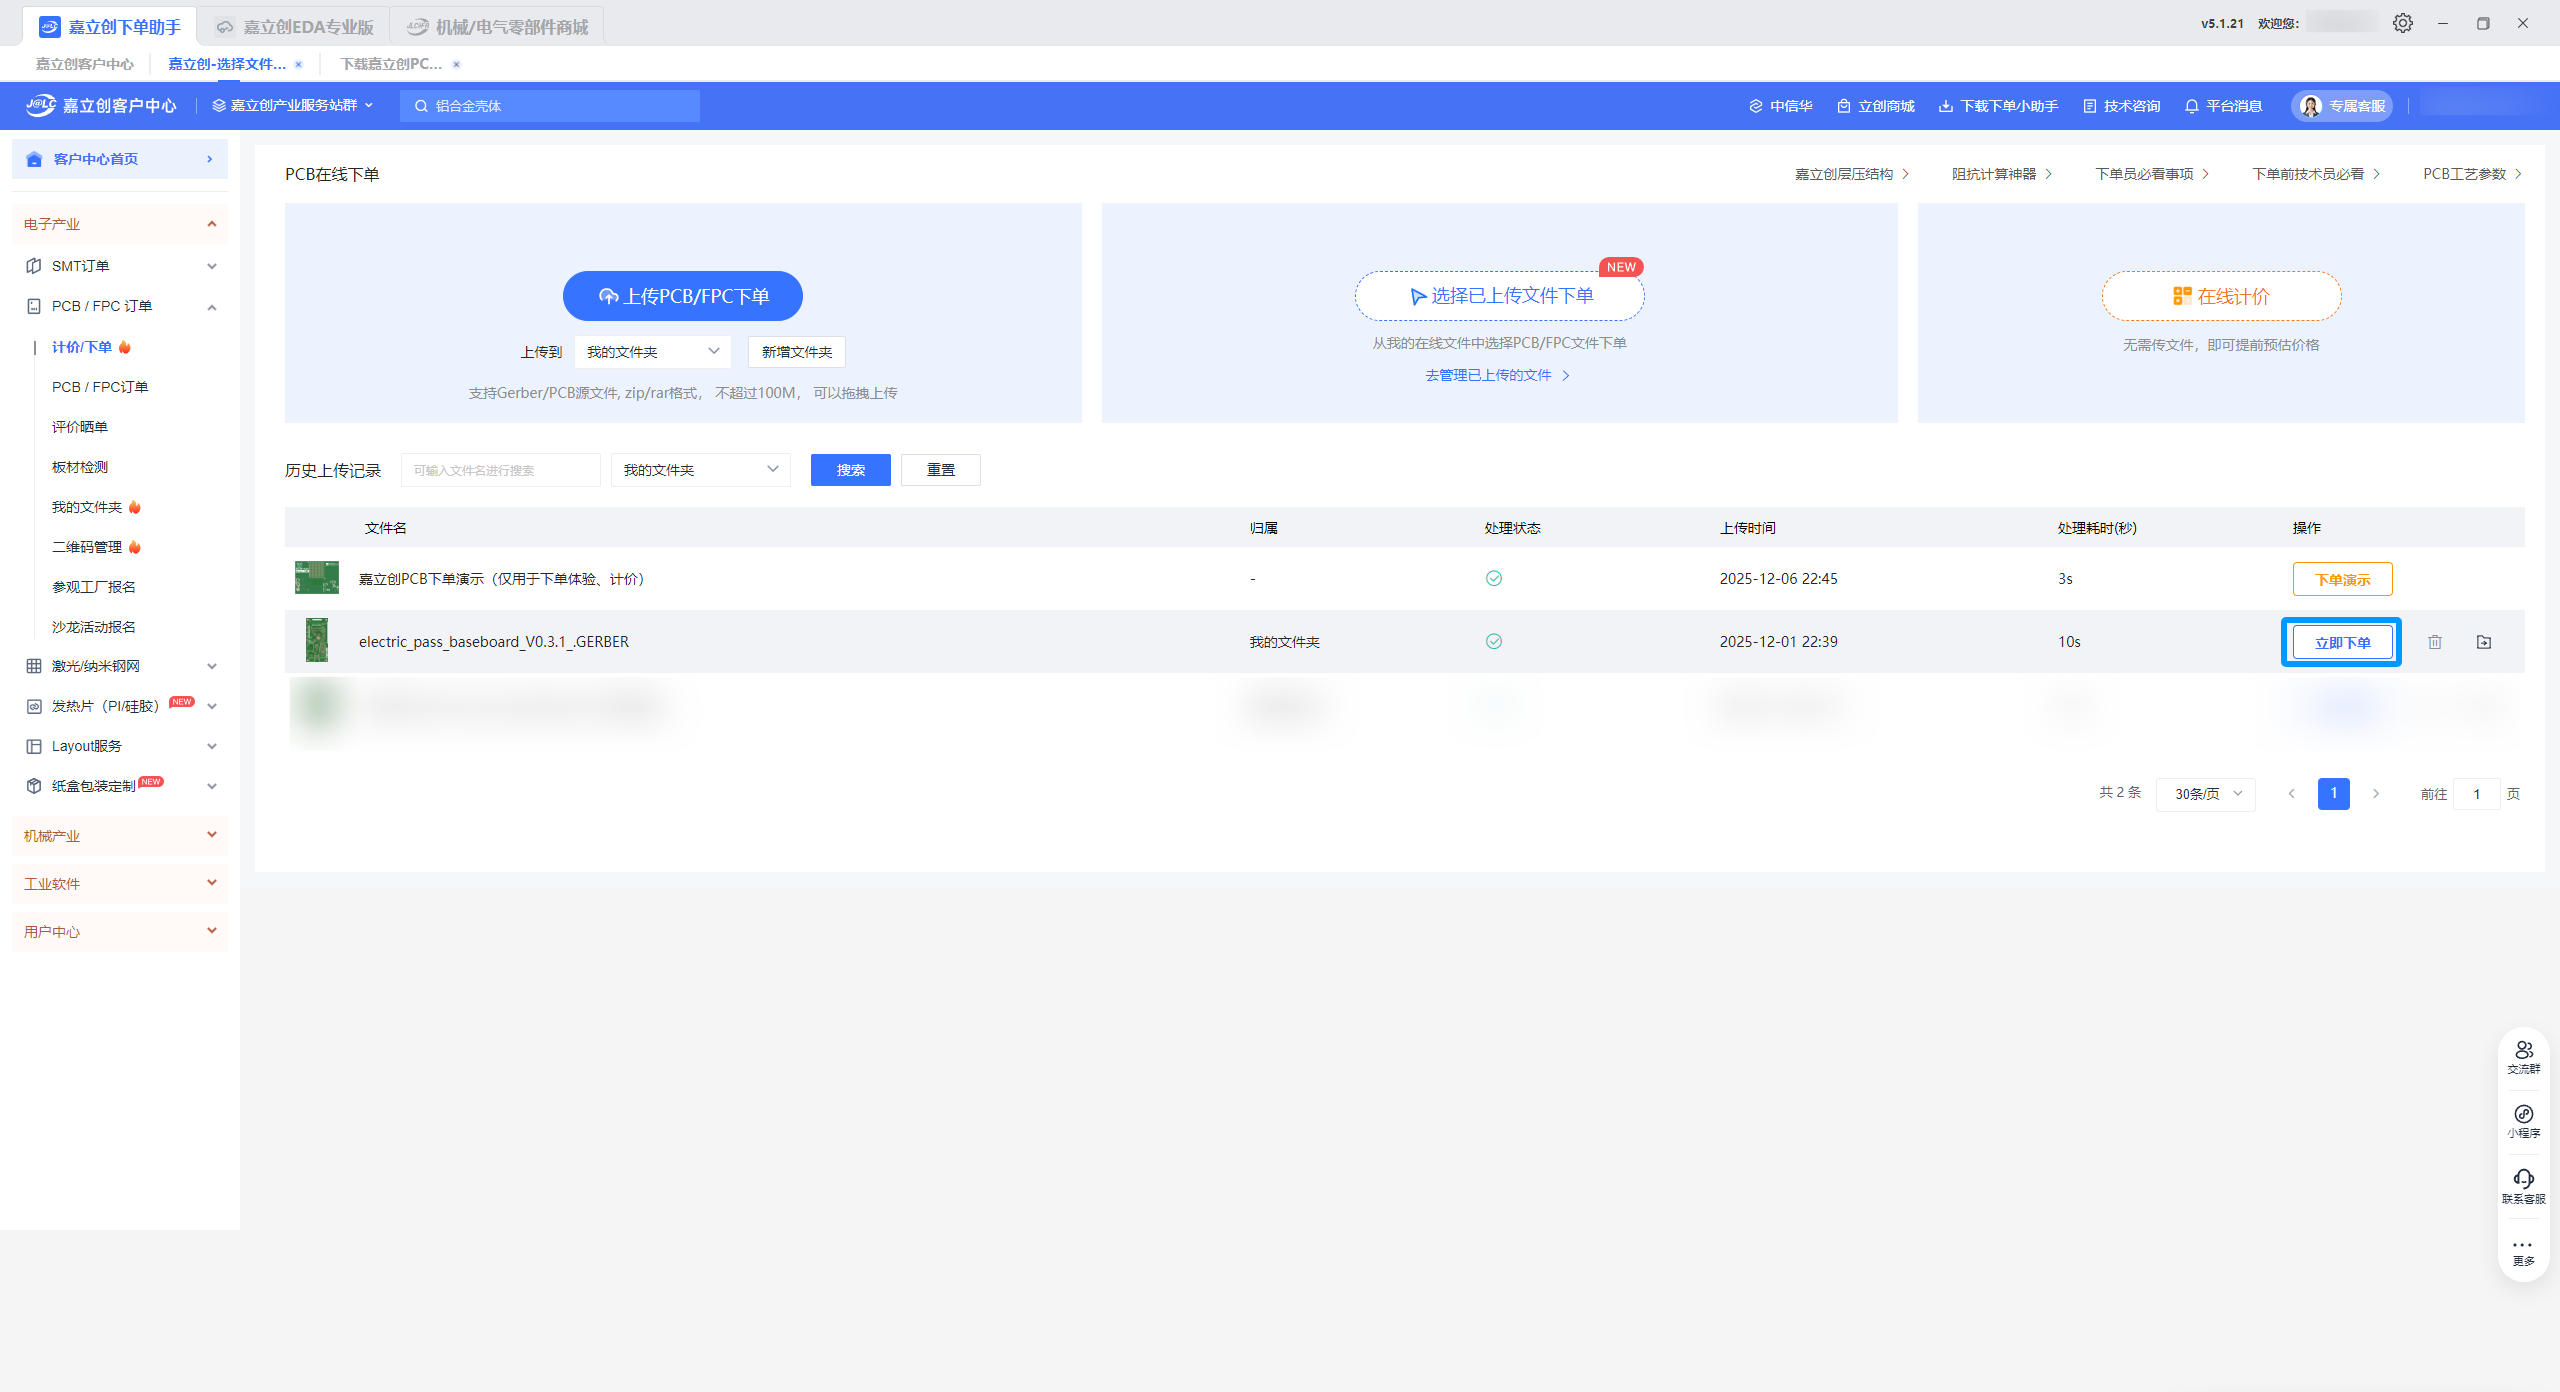This screenshot has height=1392, width=2560.
Task: Open the settings gear in title bar
Action: click(2402, 23)
